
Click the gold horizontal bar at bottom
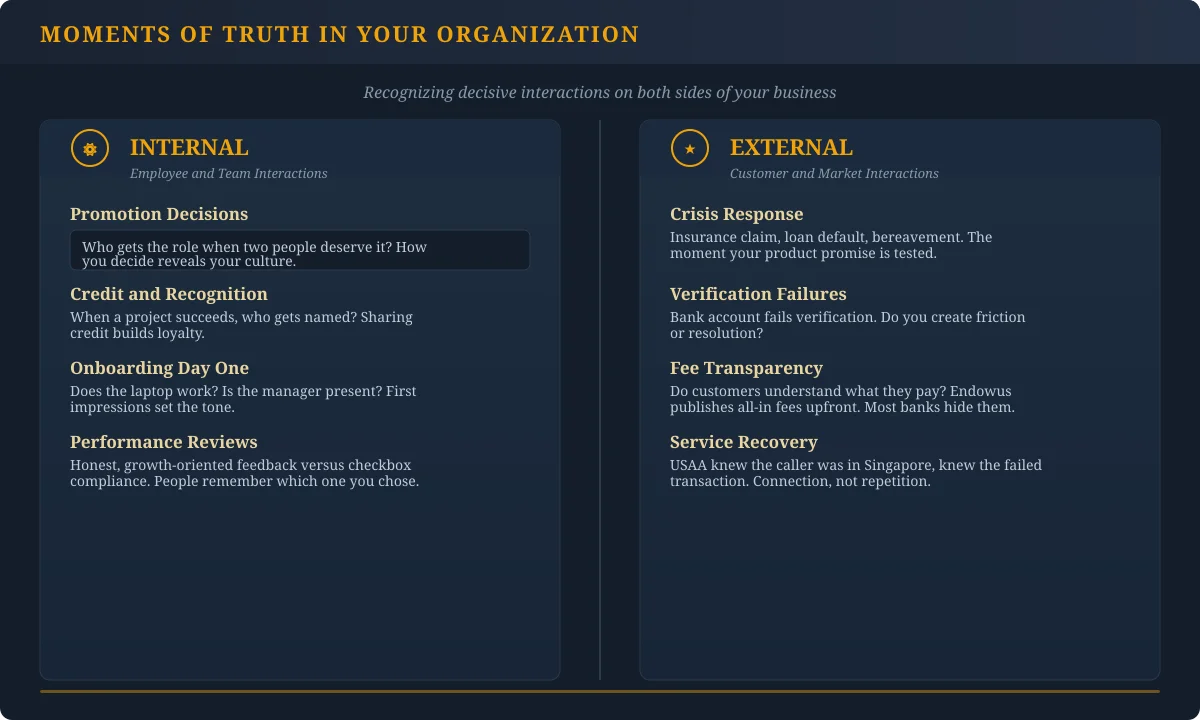600,689
